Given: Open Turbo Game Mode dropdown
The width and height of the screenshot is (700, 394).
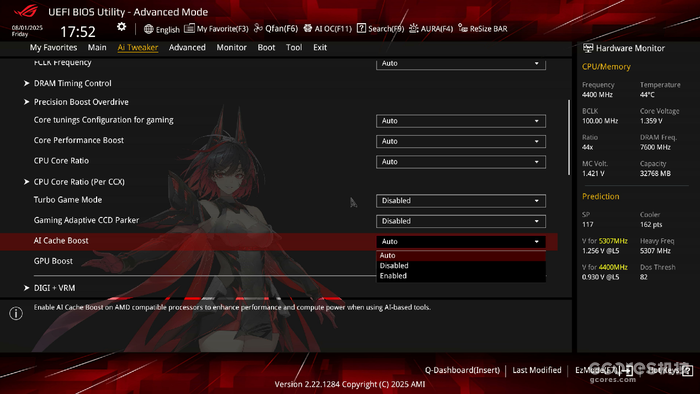Looking at the screenshot, I should pyautogui.click(x=461, y=201).
